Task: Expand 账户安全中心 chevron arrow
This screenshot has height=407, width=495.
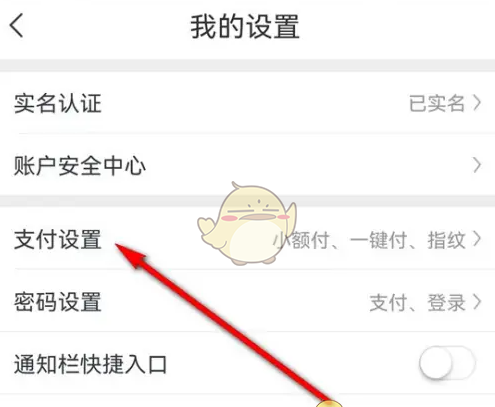Action: click(x=478, y=165)
